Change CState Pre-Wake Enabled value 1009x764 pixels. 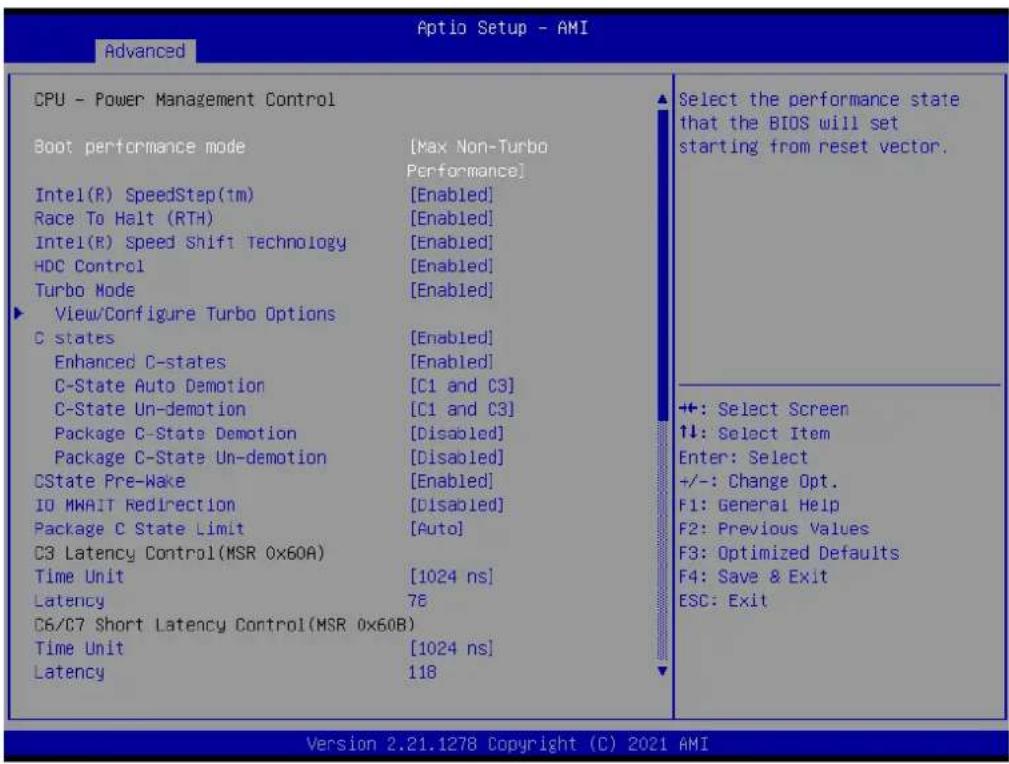[x=451, y=481]
